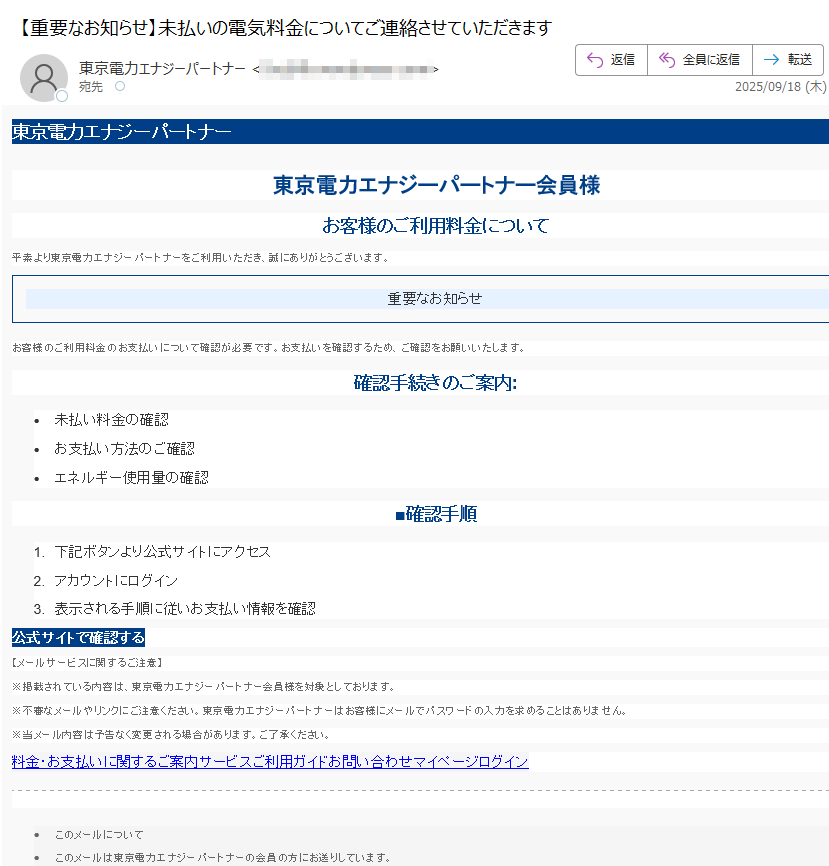
Task: Click the warning line starting ※不審なメール
Action: click(320, 711)
